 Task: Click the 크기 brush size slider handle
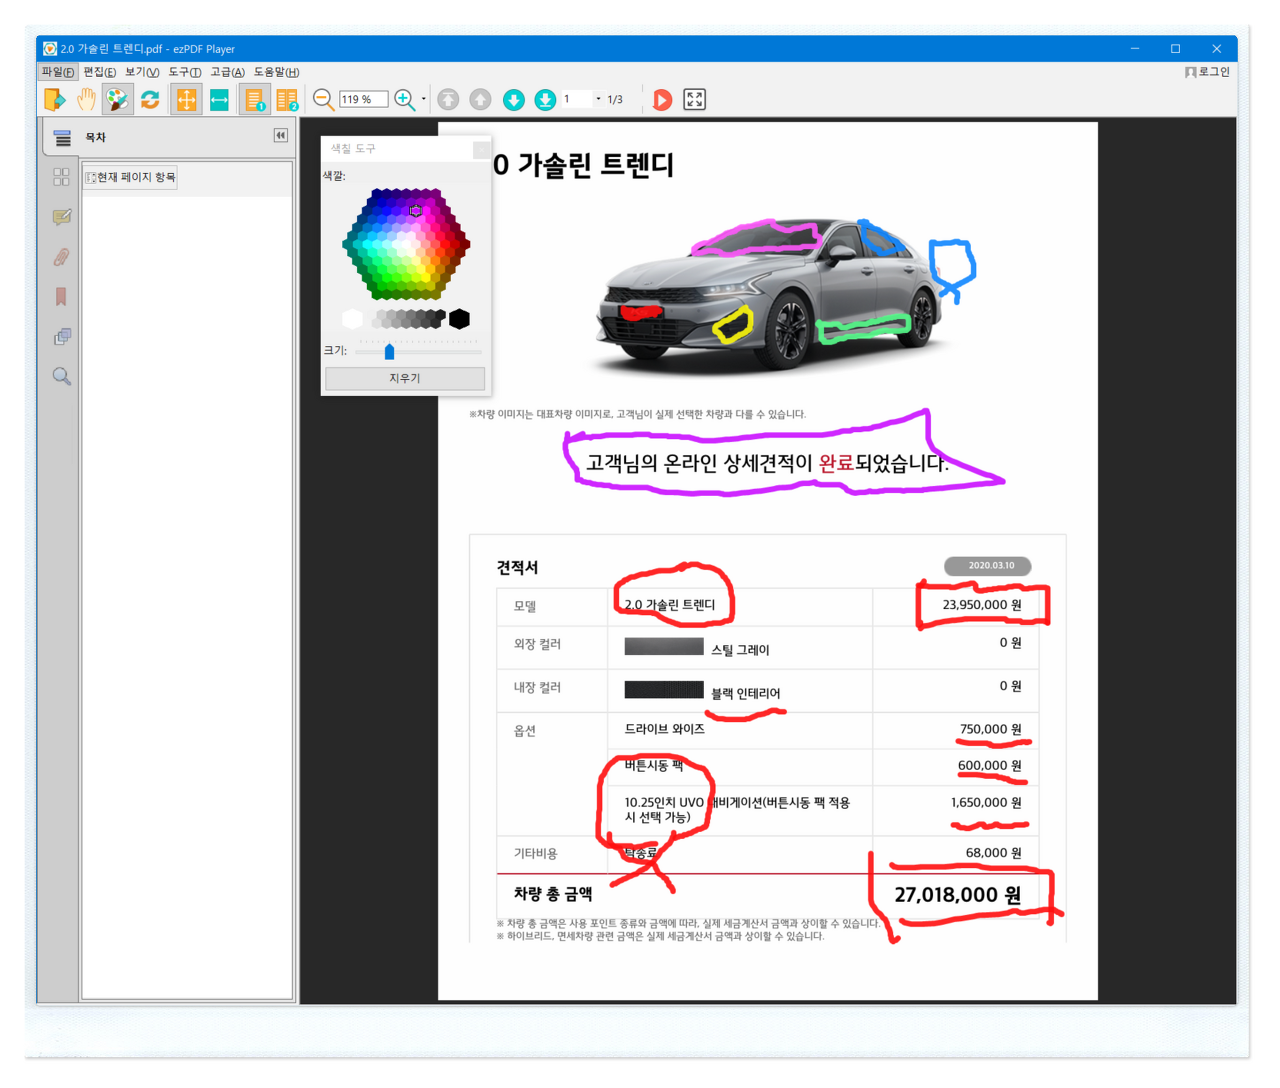[389, 352]
